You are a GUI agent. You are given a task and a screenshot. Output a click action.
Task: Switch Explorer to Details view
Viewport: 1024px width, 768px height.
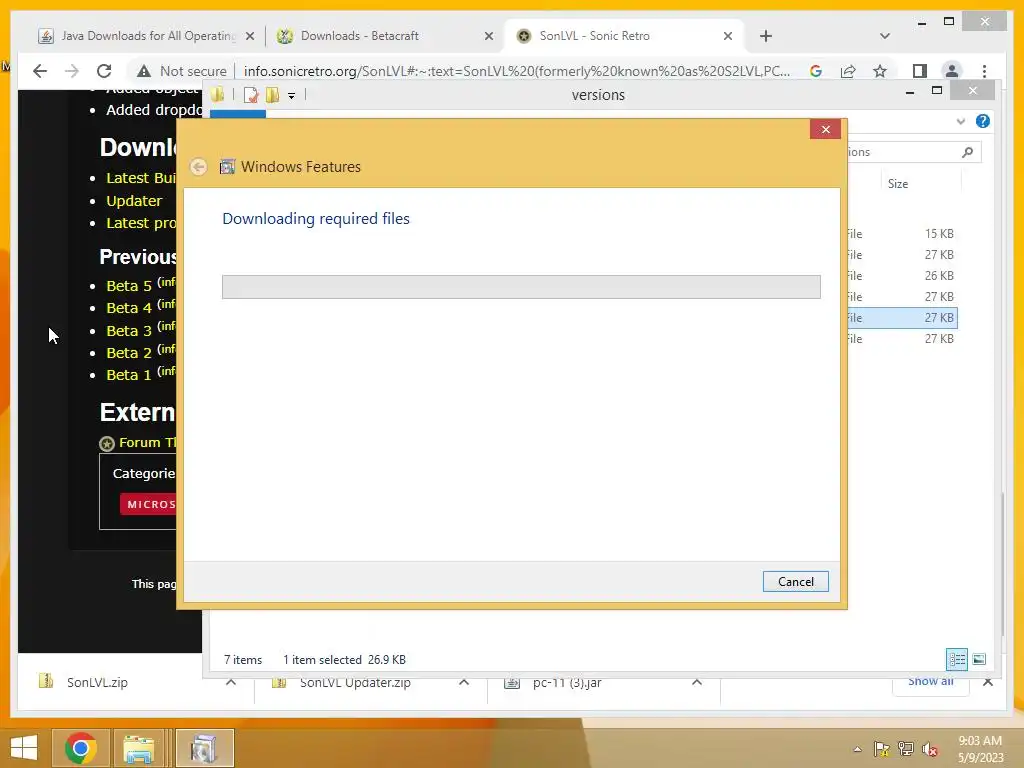pyautogui.click(x=957, y=660)
